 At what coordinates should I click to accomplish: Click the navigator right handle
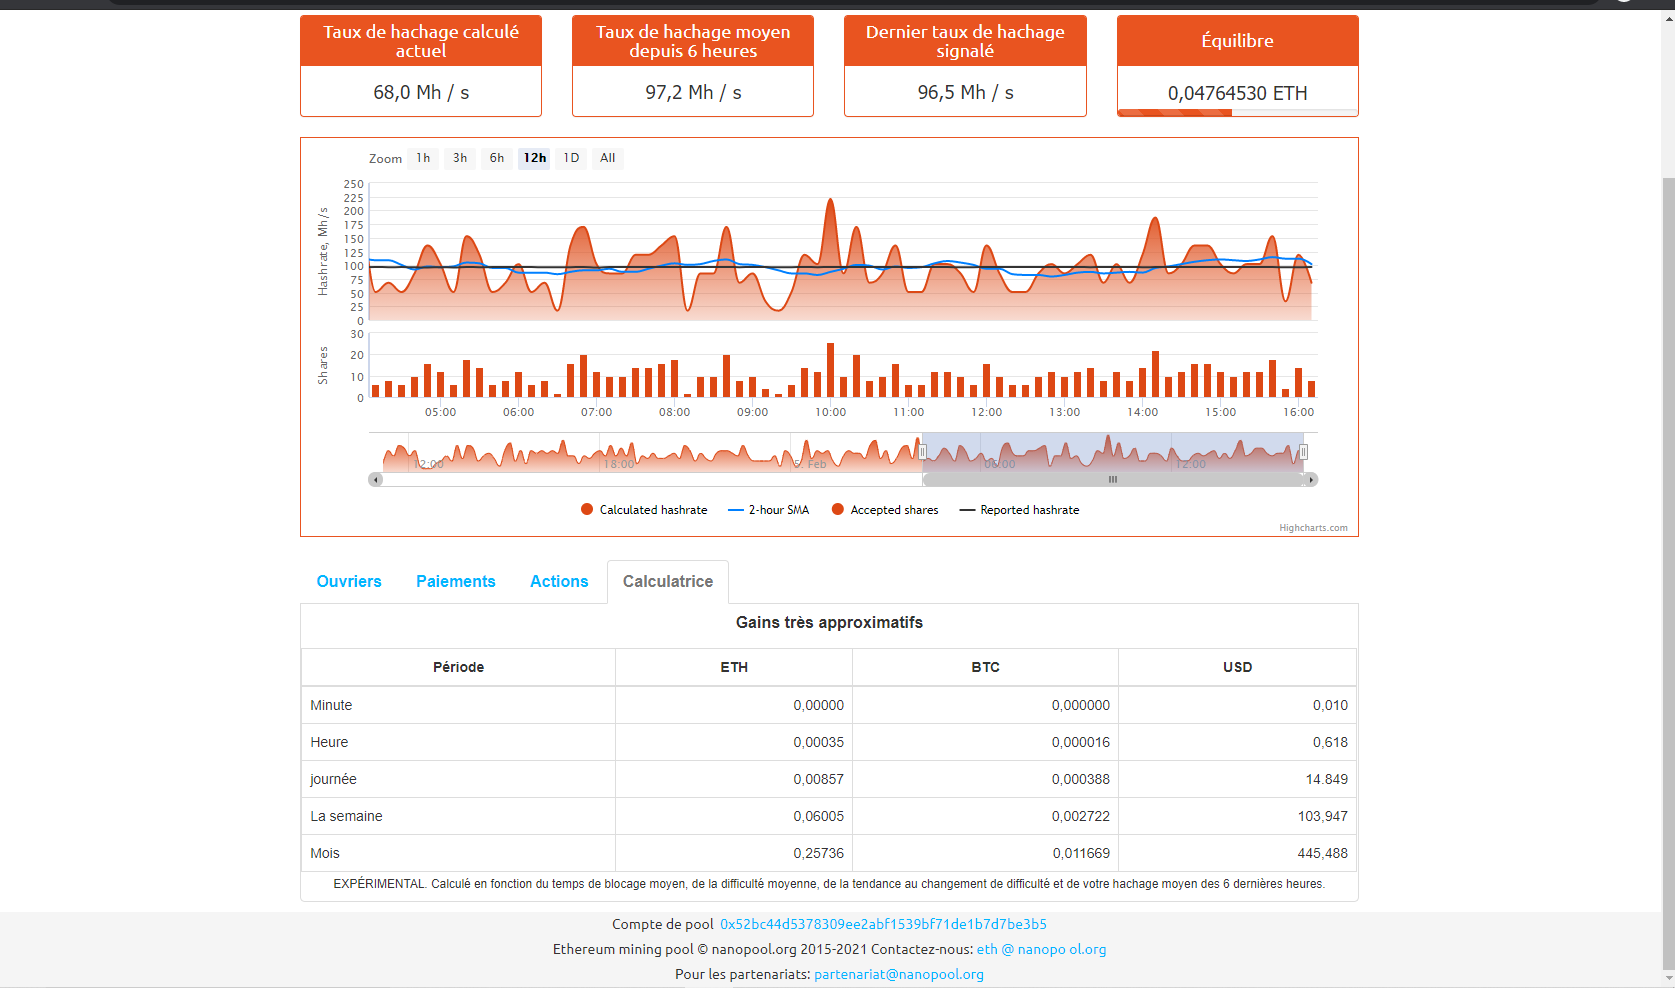(1303, 452)
